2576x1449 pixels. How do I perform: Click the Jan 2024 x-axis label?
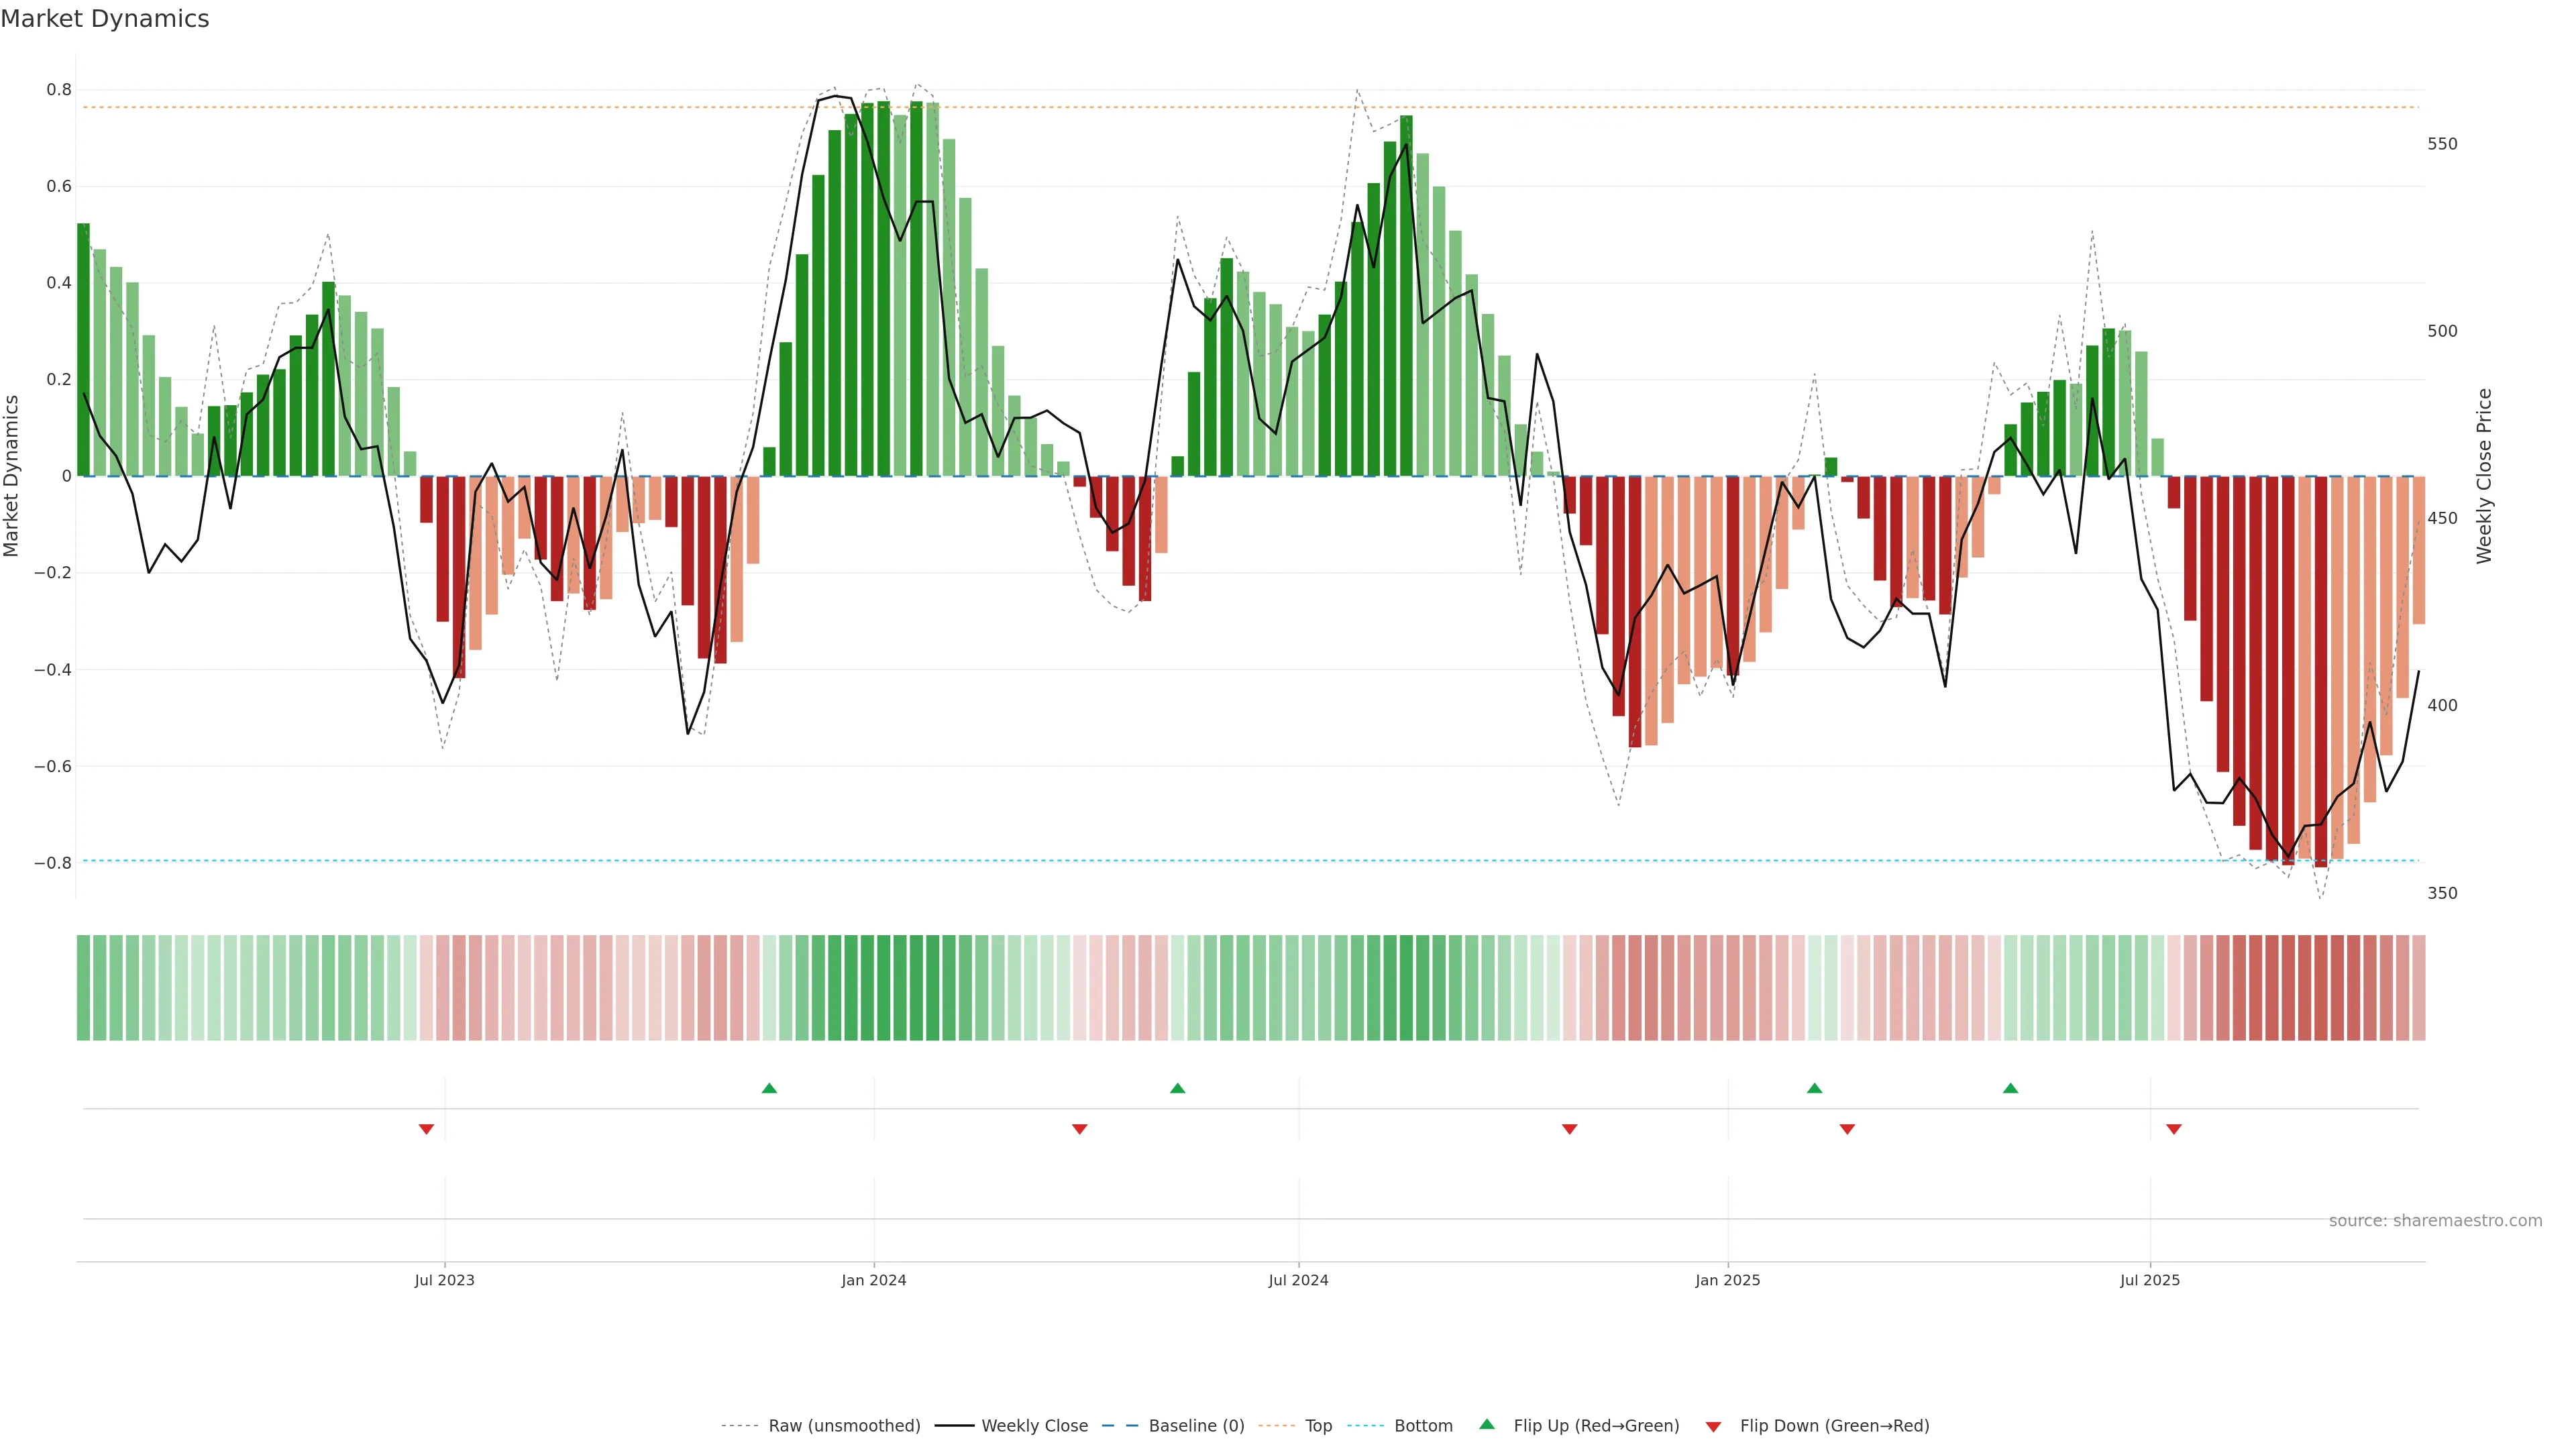click(873, 1280)
